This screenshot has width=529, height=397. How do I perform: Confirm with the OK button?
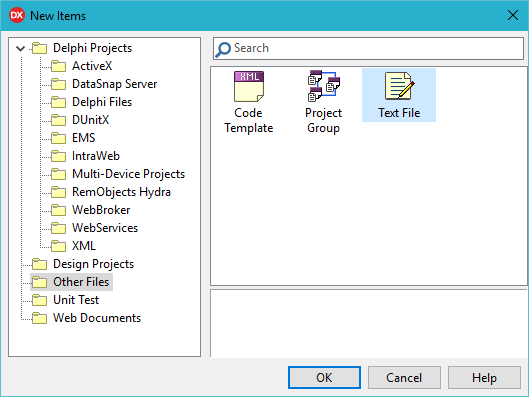[324, 377]
